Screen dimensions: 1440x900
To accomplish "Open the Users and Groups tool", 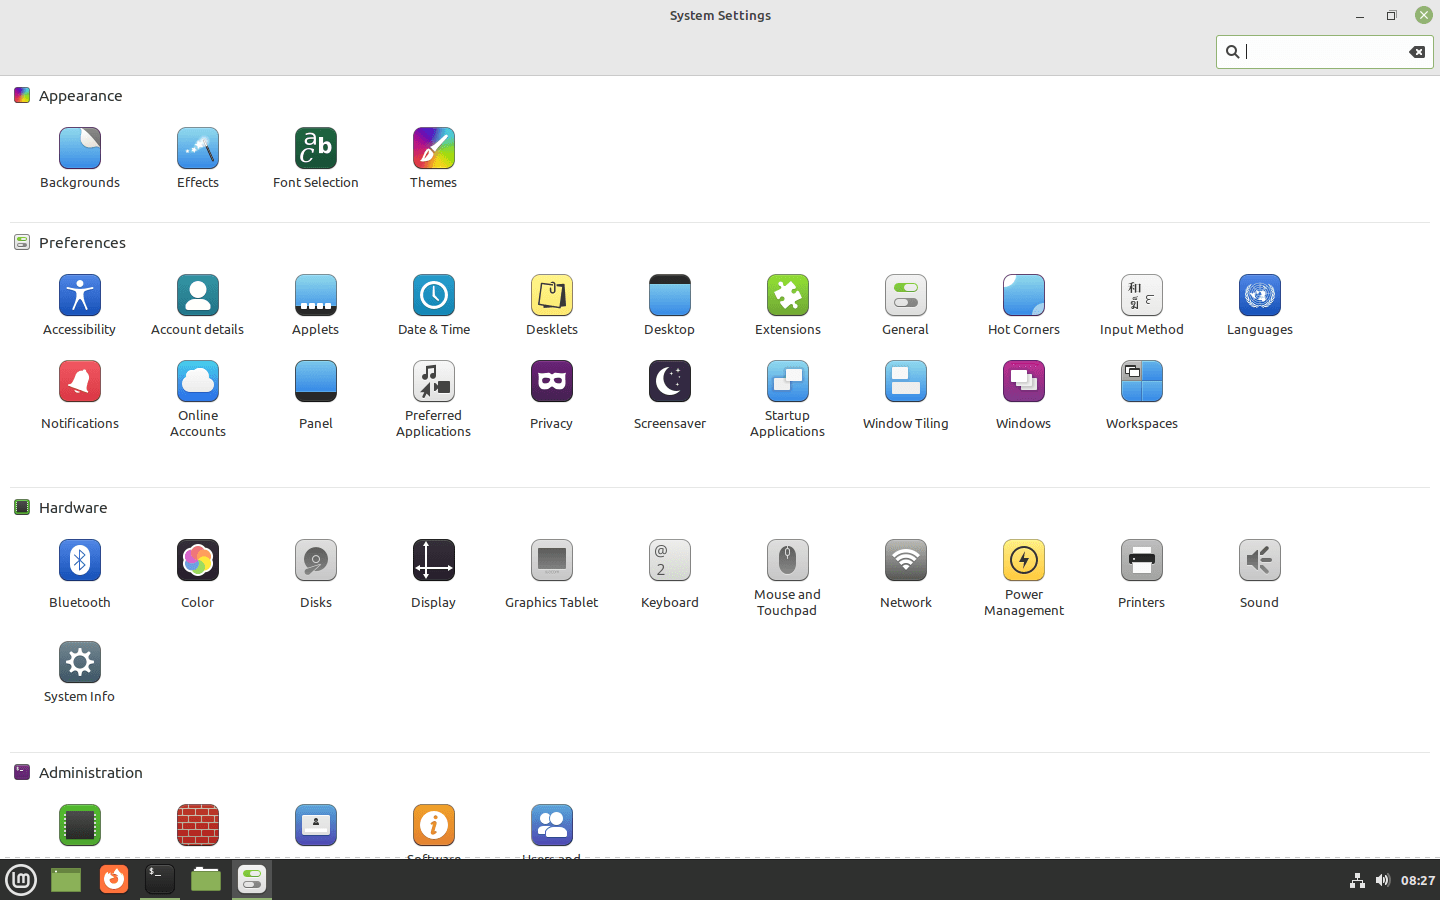I will pos(551,825).
